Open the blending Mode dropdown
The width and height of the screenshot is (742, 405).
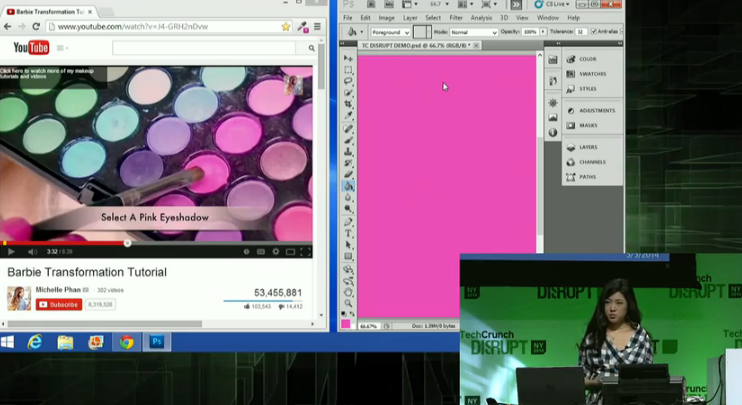click(x=473, y=32)
